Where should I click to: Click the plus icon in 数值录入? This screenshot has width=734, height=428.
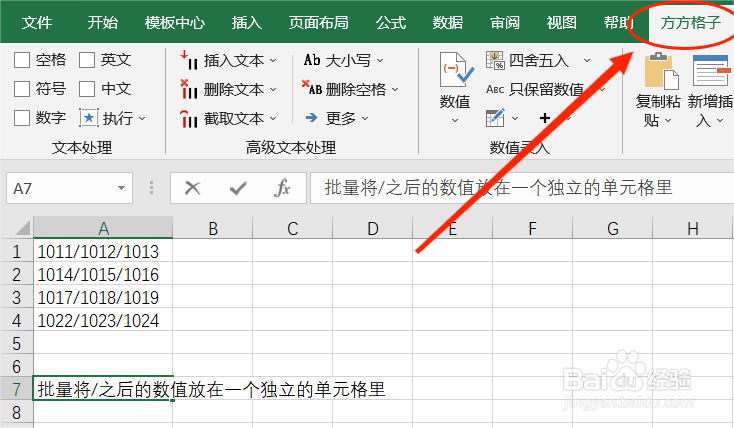tap(544, 118)
